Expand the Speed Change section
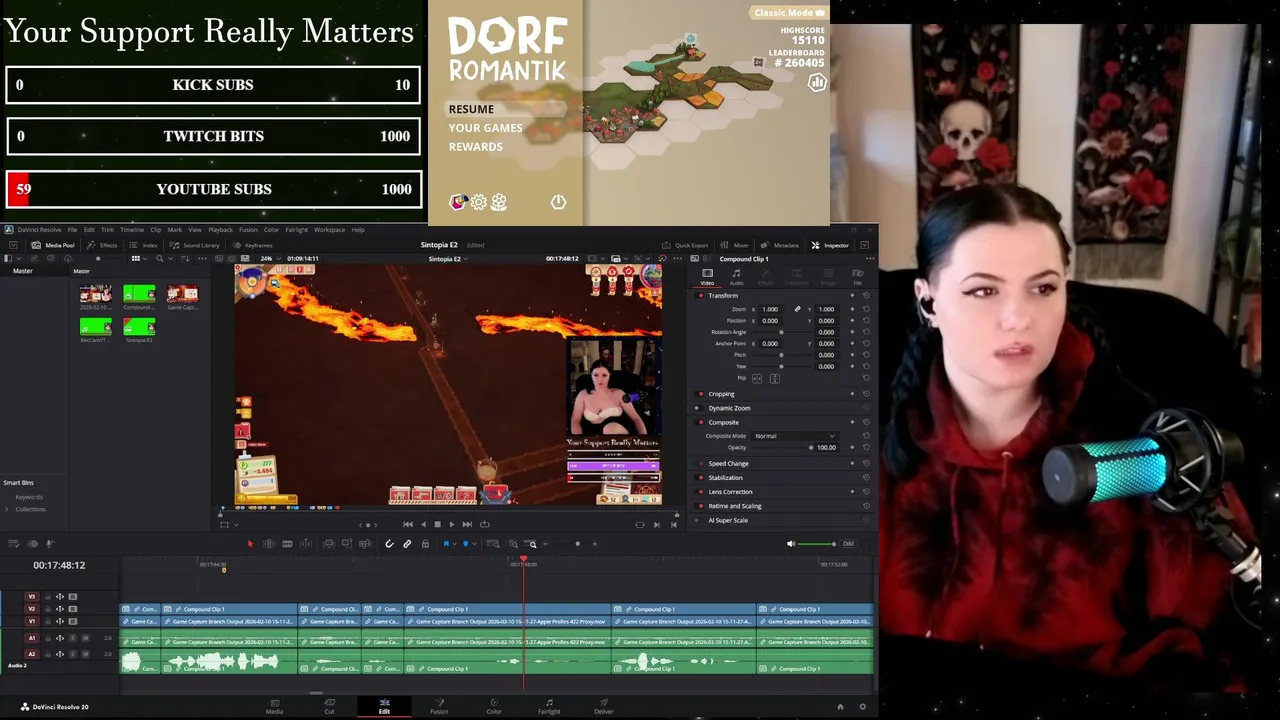This screenshot has width=1280, height=720. pyautogui.click(x=729, y=464)
